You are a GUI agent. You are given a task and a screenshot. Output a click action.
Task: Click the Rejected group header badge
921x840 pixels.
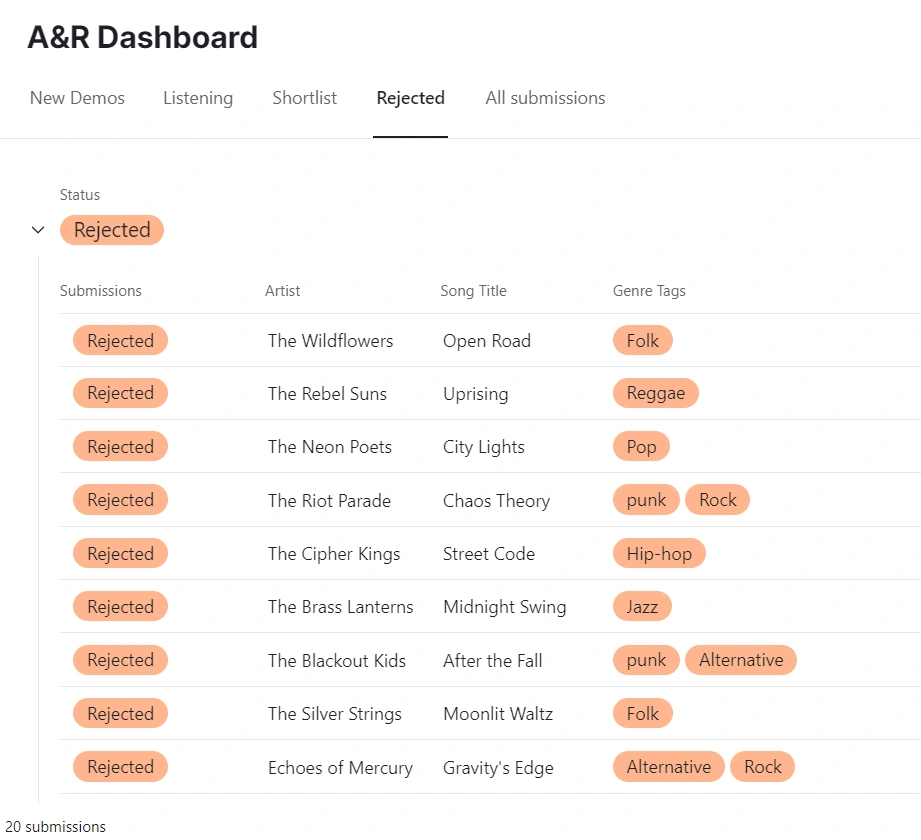112,230
